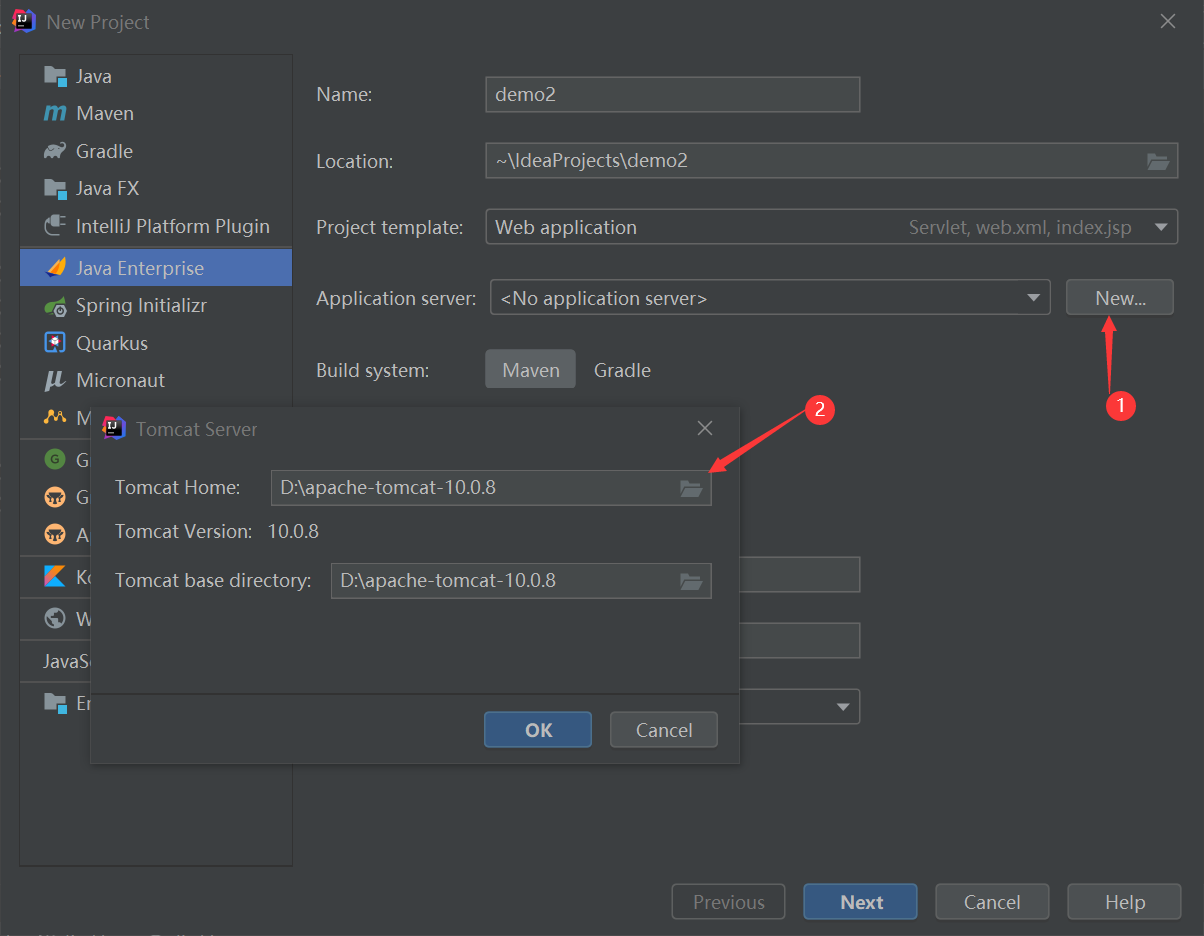Click Project template label
1204x936 pixels.
[390, 227]
